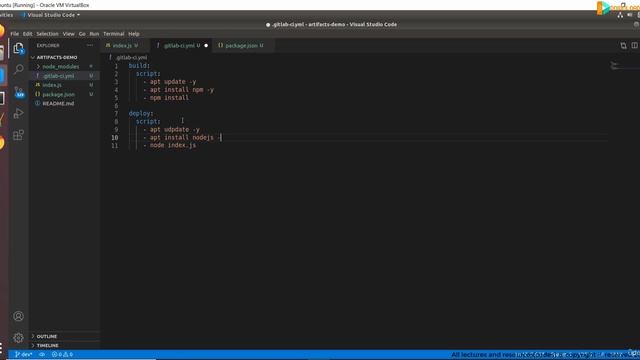Viewport: 640px width, 360px height.
Task: Open the Selection menu
Action: (47, 34)
